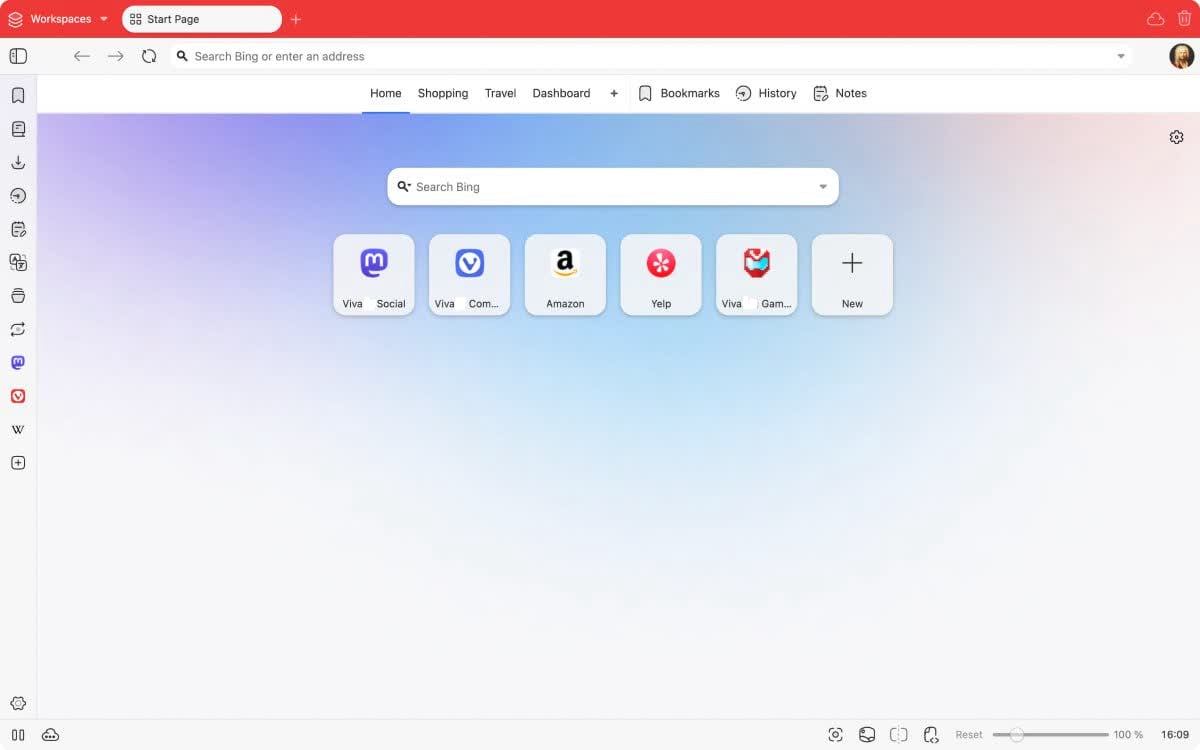The height and width of the screenshot is (750, 1200).
Task: Open the Dashboard tab on Start Page
Action: pos(561,93)
